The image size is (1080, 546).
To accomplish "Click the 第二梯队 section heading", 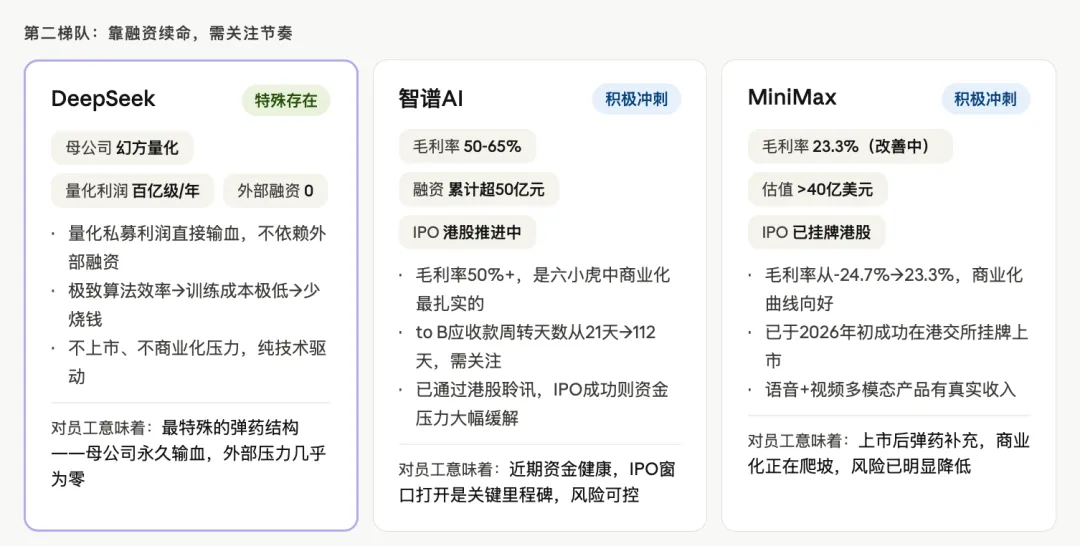I will tap(158, 33).
